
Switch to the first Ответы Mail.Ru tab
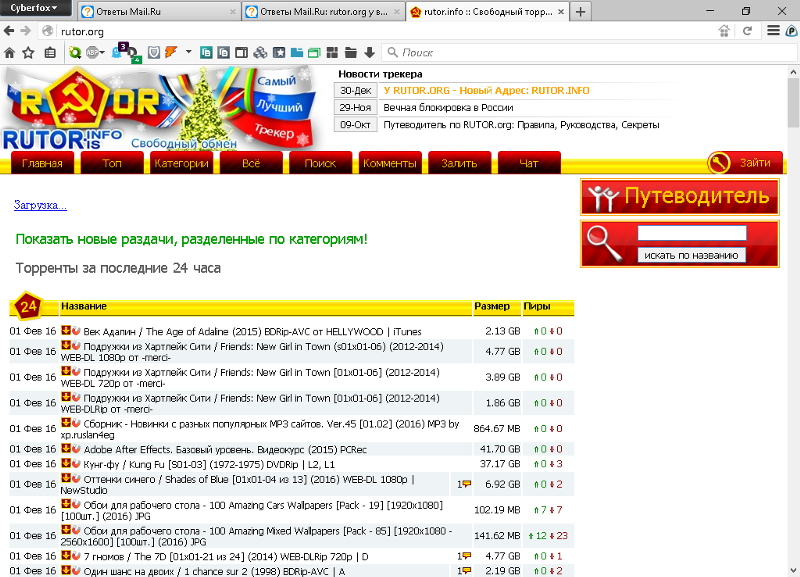pyautogui.click(x=160, y=11)
